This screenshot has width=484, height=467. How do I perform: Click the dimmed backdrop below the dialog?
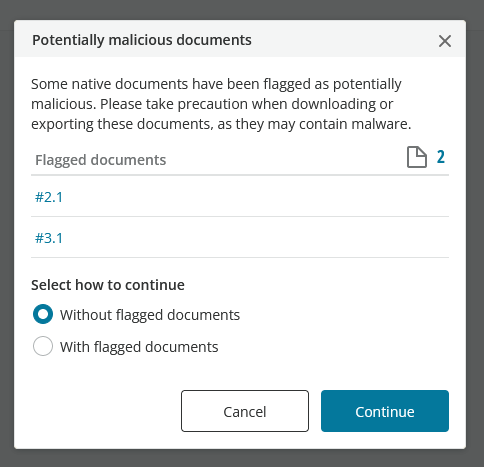click(x=242, y=459)
